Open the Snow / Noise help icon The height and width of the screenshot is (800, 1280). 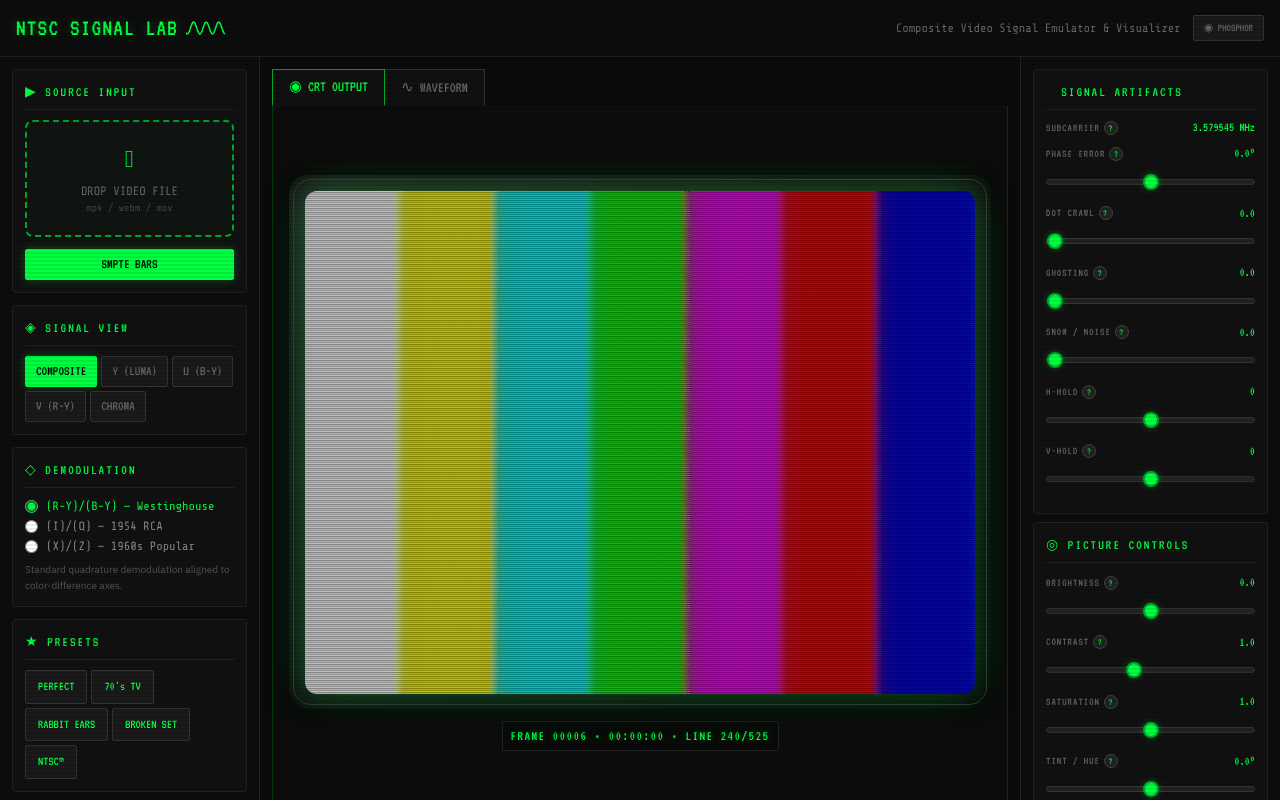pyautogui.click(x=1121, y=332)
